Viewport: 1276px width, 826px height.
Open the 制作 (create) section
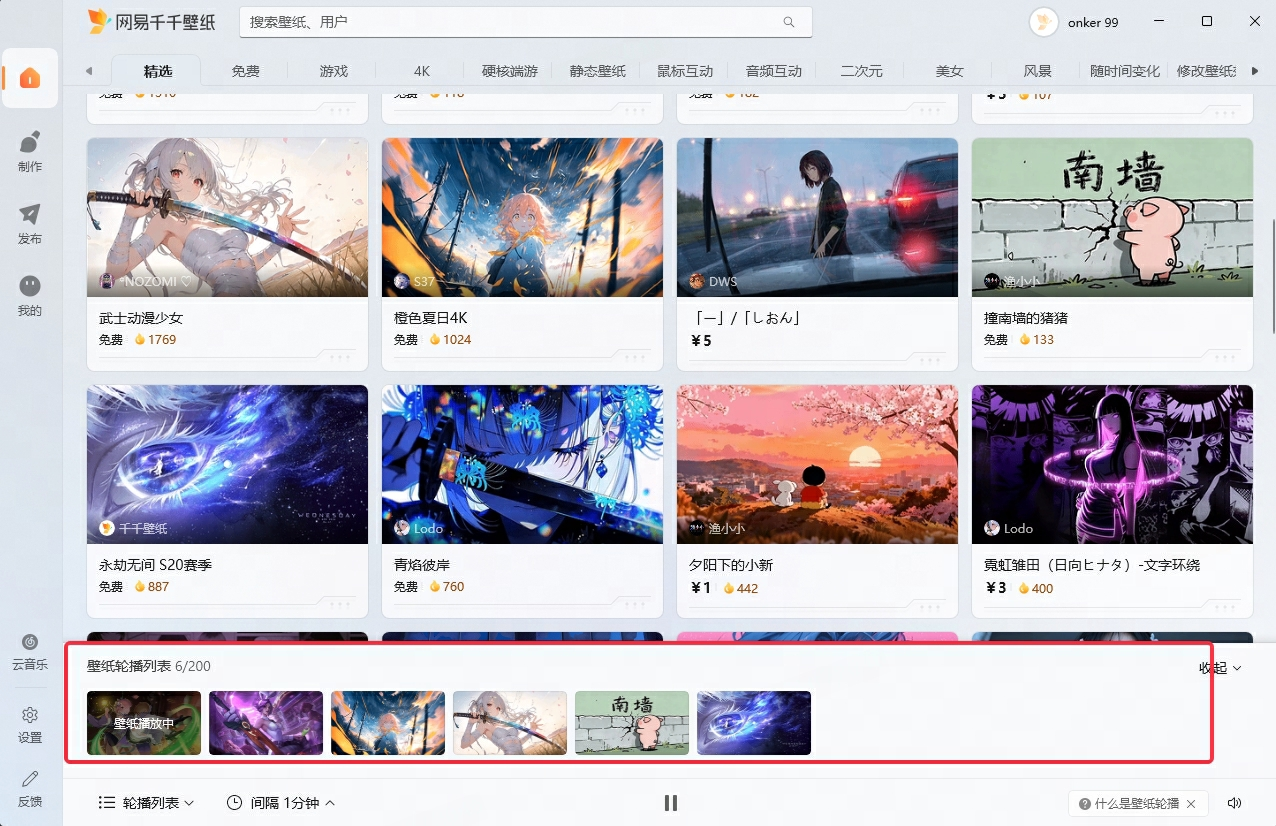(30, 151)
